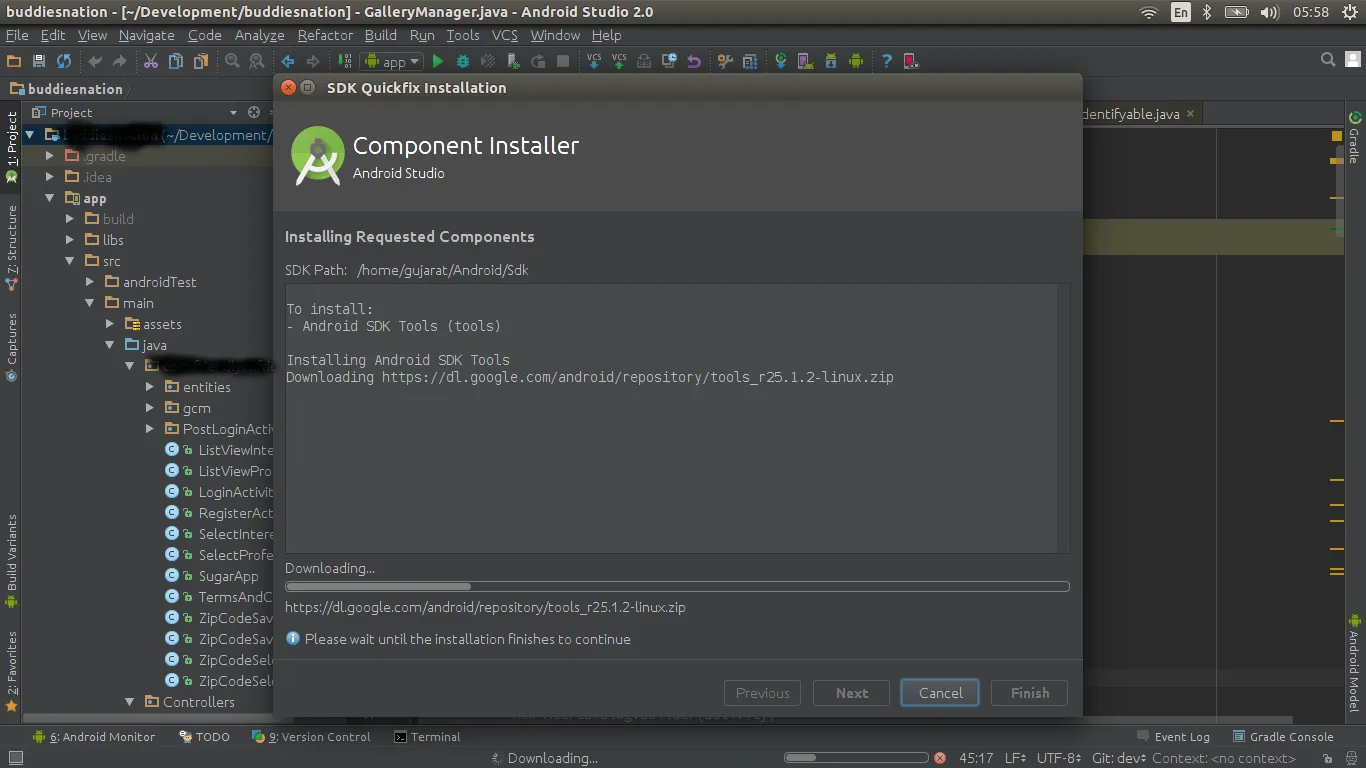Expand the libs folder node
The width and height of the screenshot is (1366, 768).
pyautogui.click(x=70, y=240)
